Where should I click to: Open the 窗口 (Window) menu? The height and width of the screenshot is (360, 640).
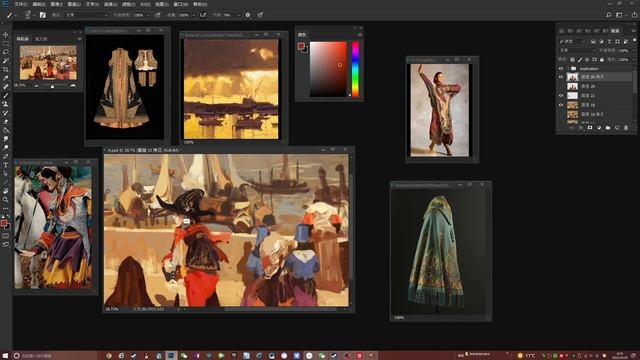point(181,4)
